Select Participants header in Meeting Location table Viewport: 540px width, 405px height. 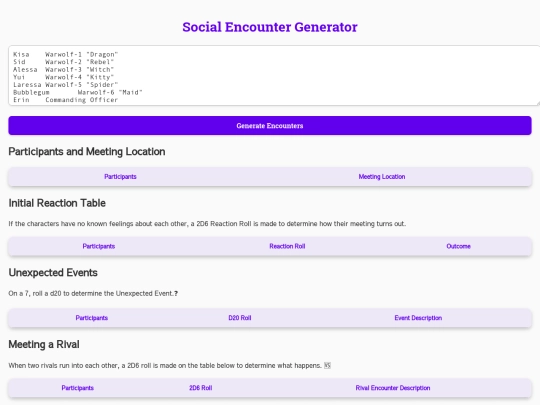120,177
